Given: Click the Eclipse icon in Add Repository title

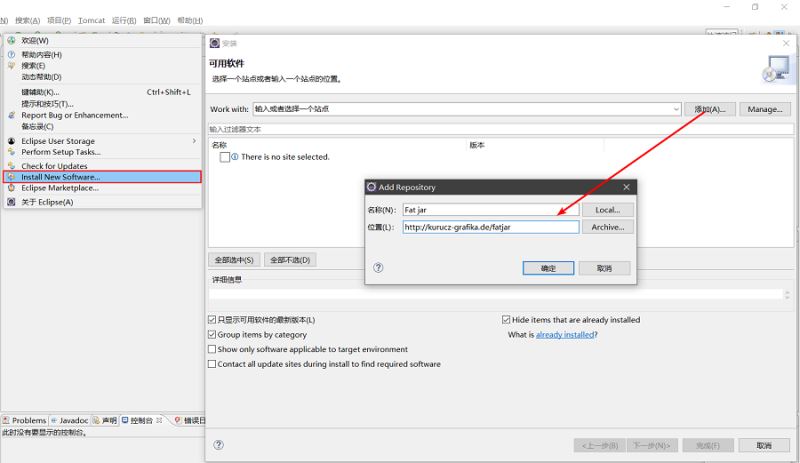Looking at the screenshot, I should click(x=371, y=187).
